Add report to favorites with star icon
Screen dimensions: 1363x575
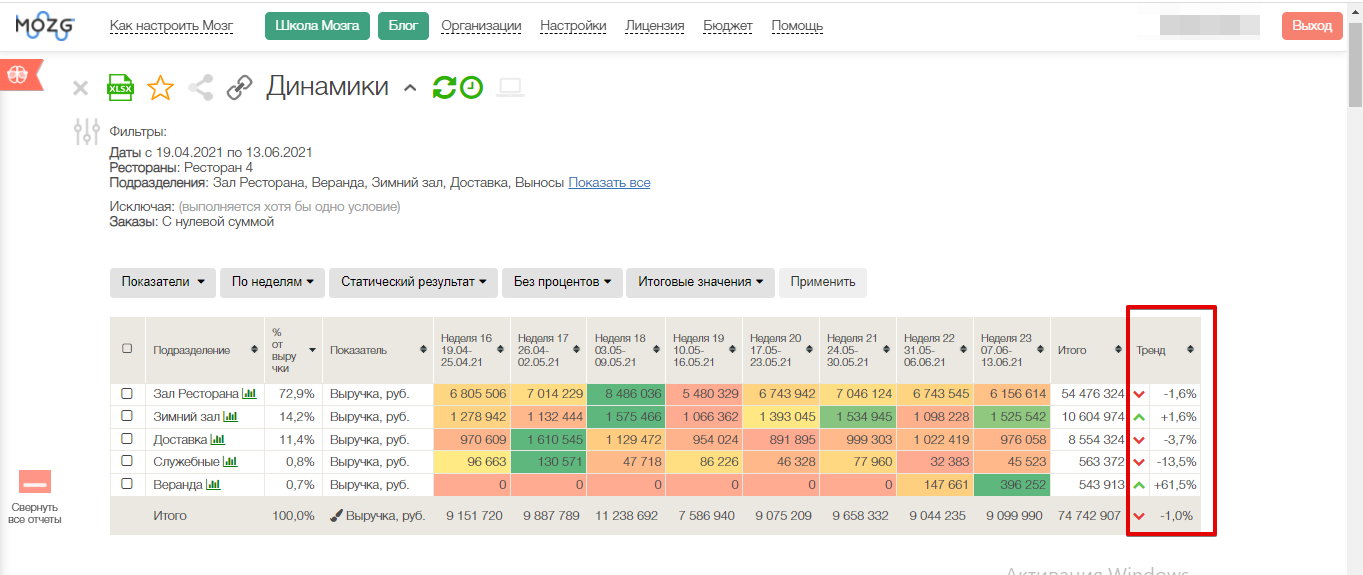tap(160, 88)
